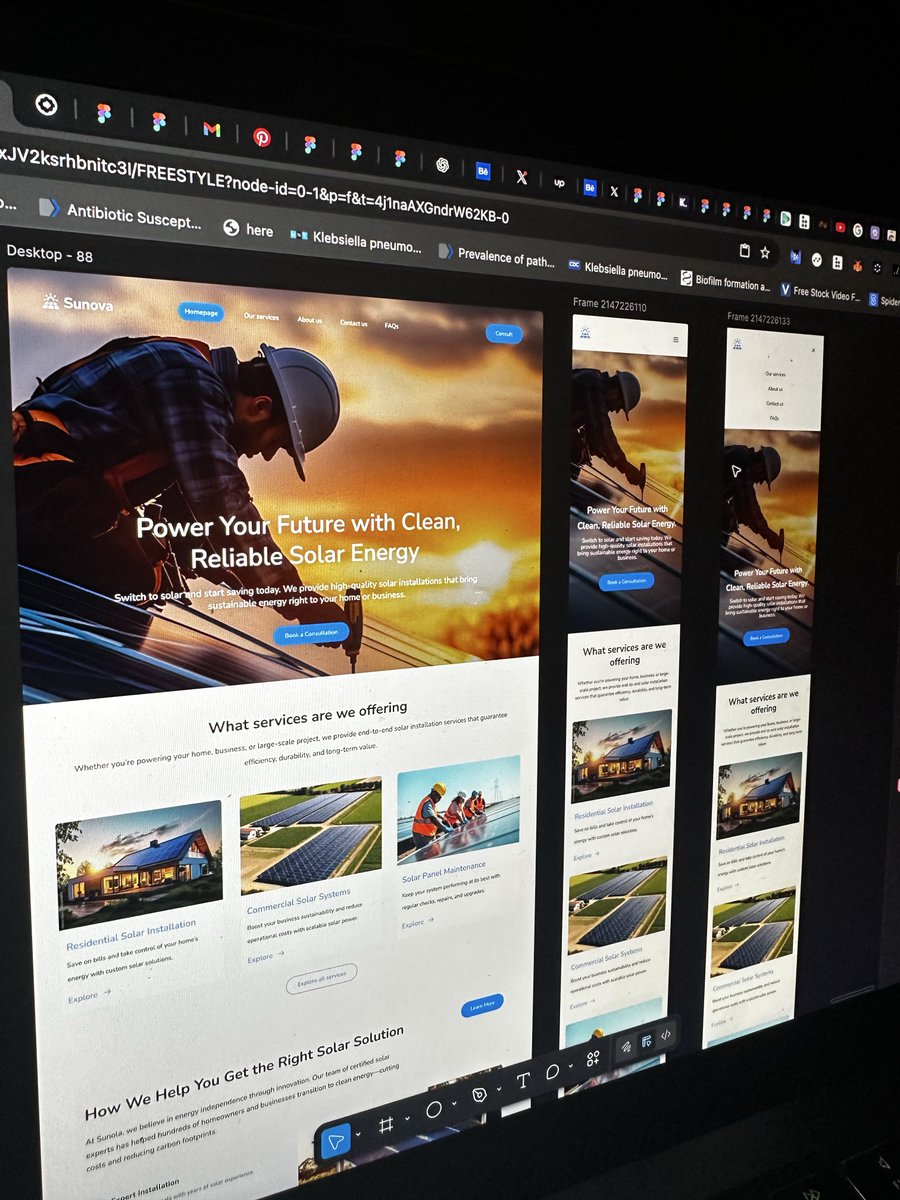Select FAQs in the desktop navbar
The width and height of the screenshot is (900, 1200).
point(392,326)
